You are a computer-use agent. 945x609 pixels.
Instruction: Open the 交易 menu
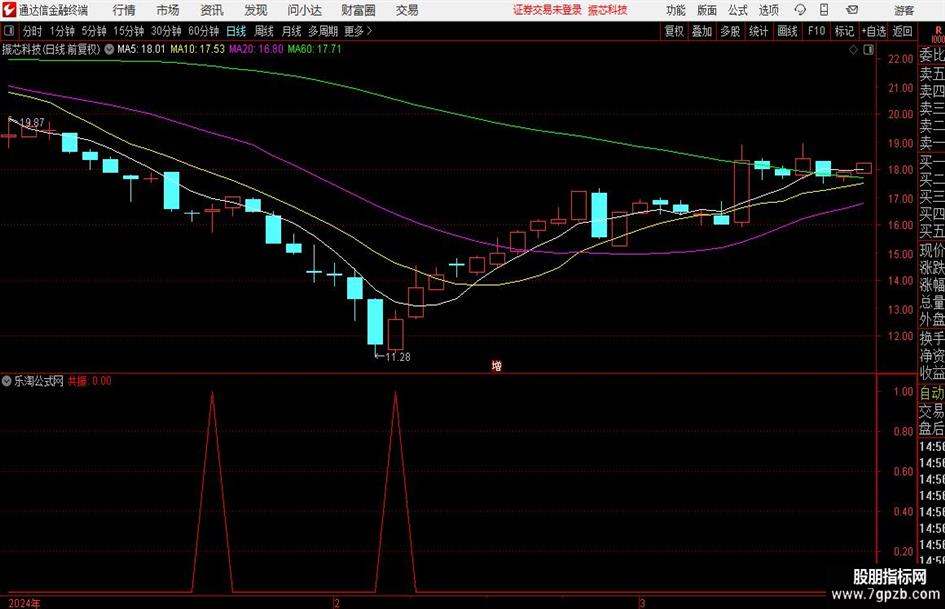click(x=407, y=10)
